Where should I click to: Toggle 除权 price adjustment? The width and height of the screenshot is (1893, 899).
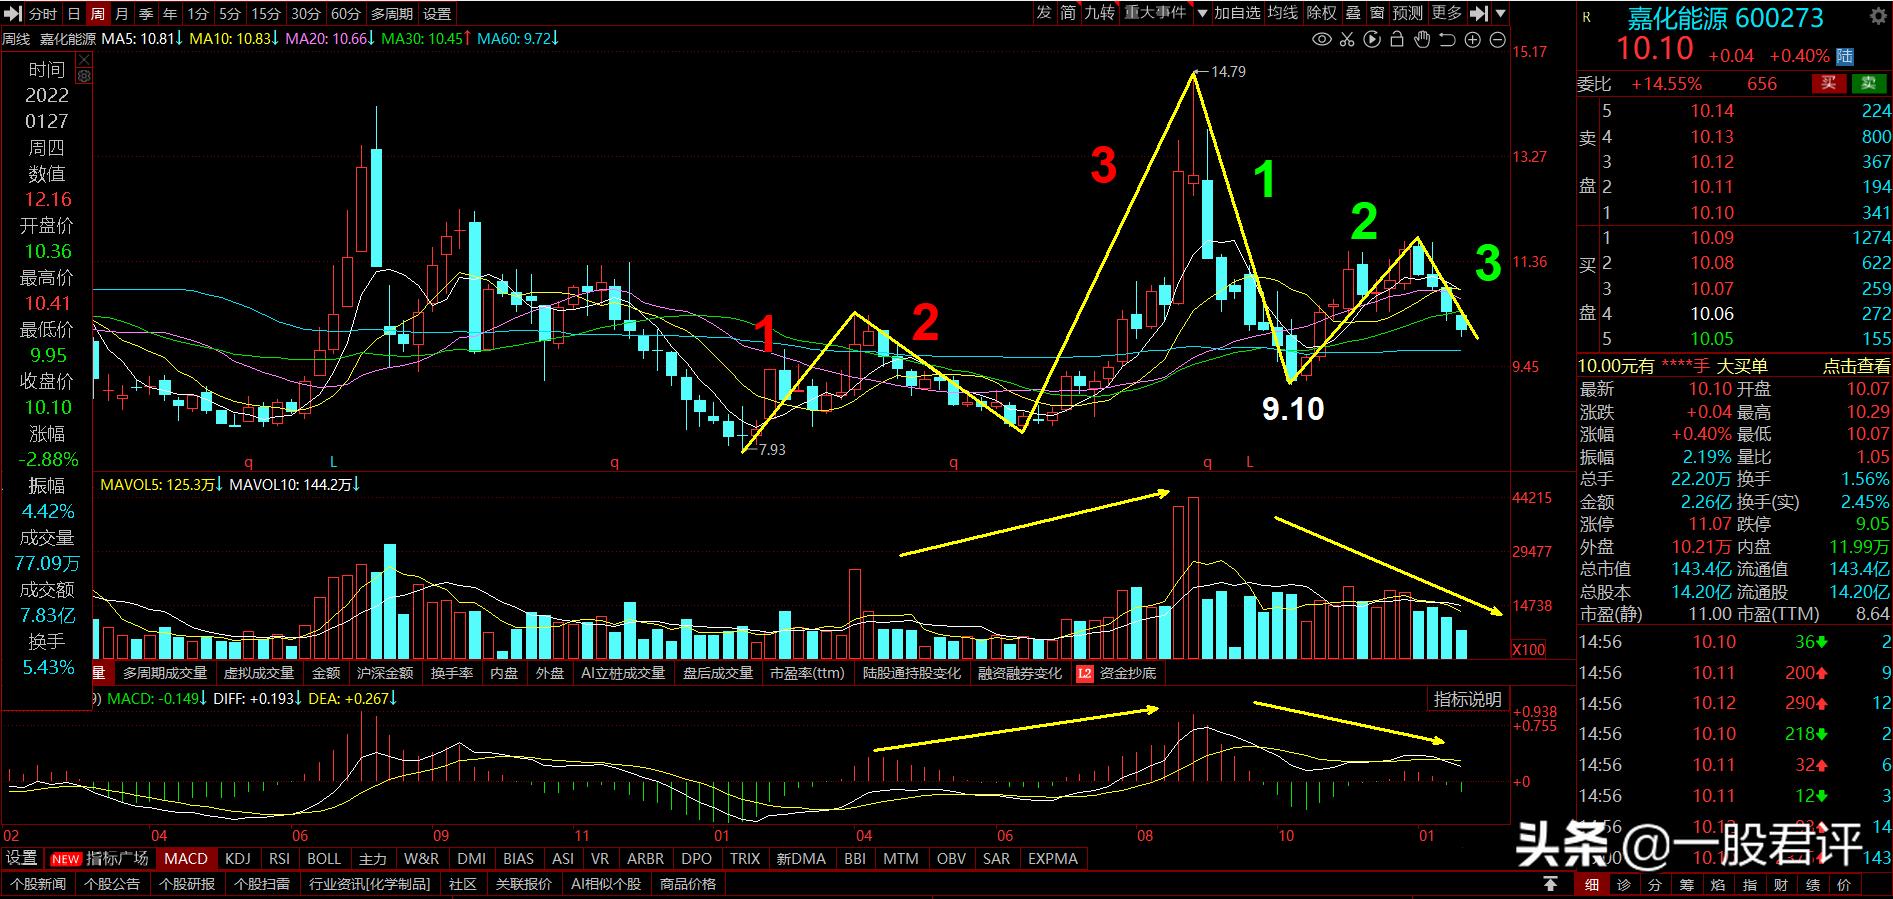pos(1322,13)
